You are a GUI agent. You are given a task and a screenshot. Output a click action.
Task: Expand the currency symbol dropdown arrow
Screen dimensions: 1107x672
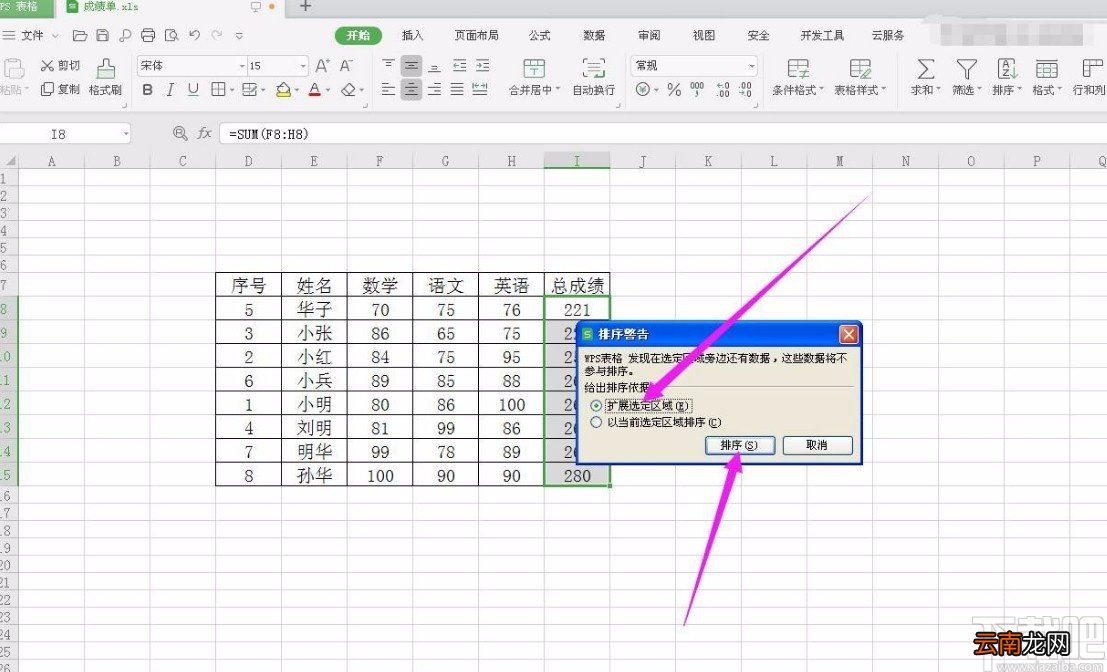tap(656, 90)
